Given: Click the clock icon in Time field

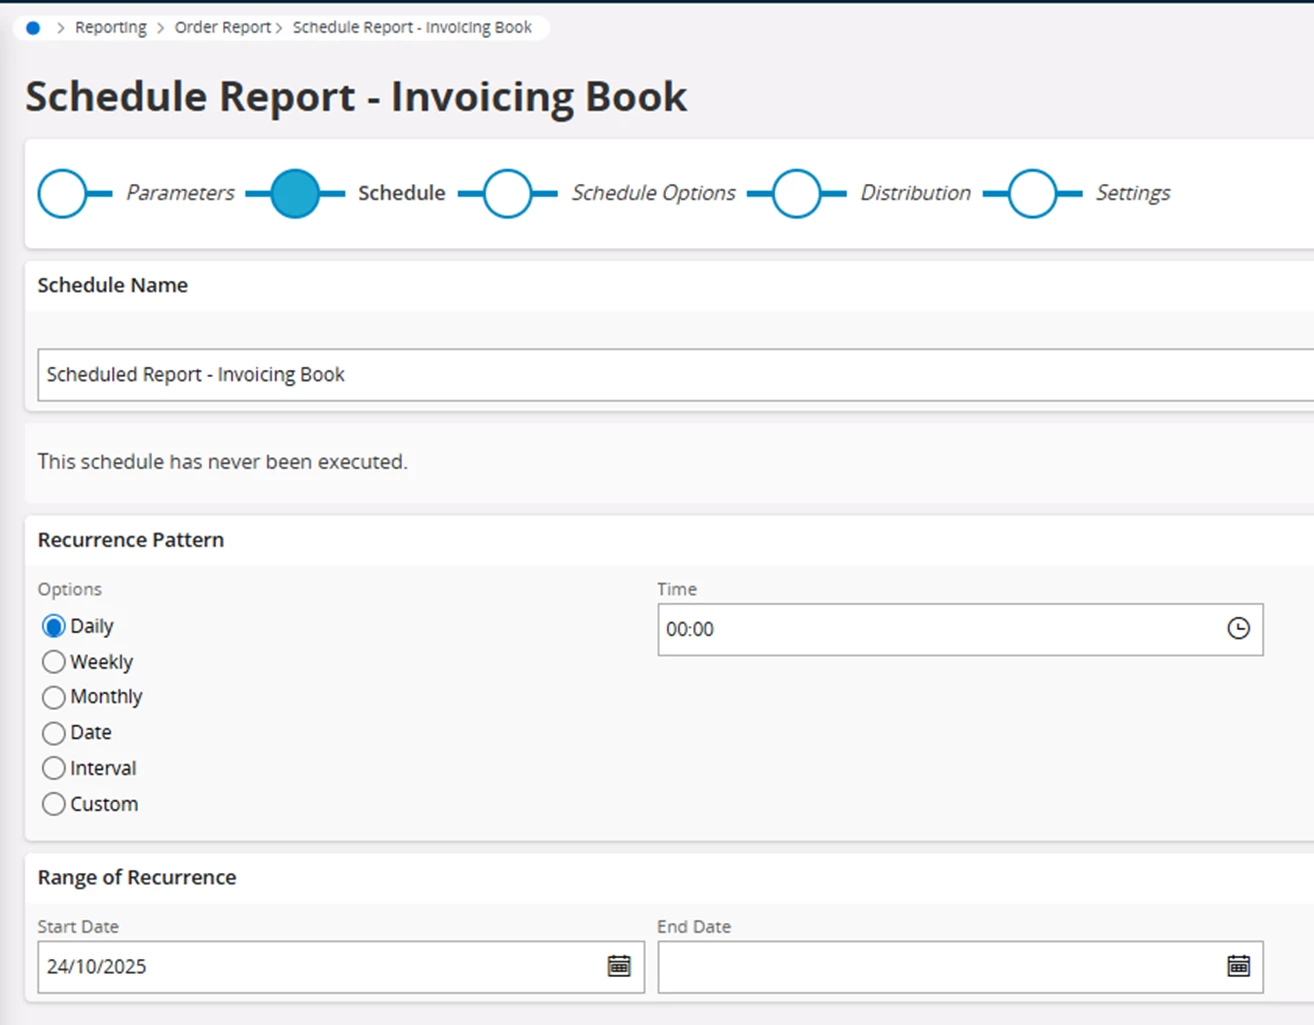Looking at the screenshot, I should (1238, 629).
